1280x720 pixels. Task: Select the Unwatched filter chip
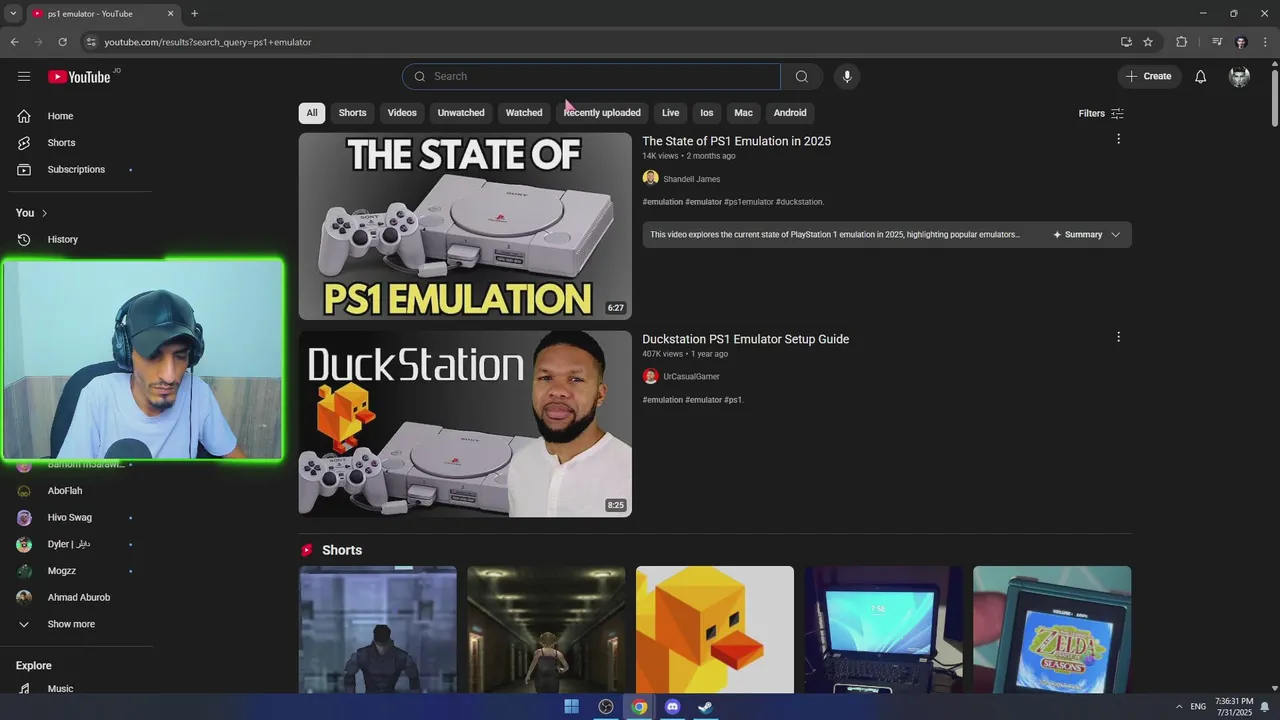[461, 113]
